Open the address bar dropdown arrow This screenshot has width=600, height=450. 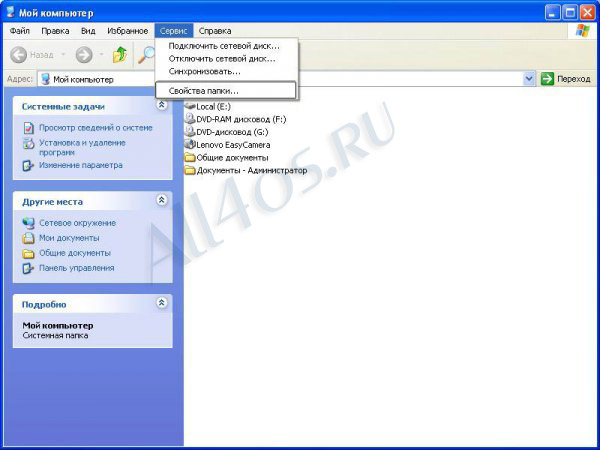(529, 79)
